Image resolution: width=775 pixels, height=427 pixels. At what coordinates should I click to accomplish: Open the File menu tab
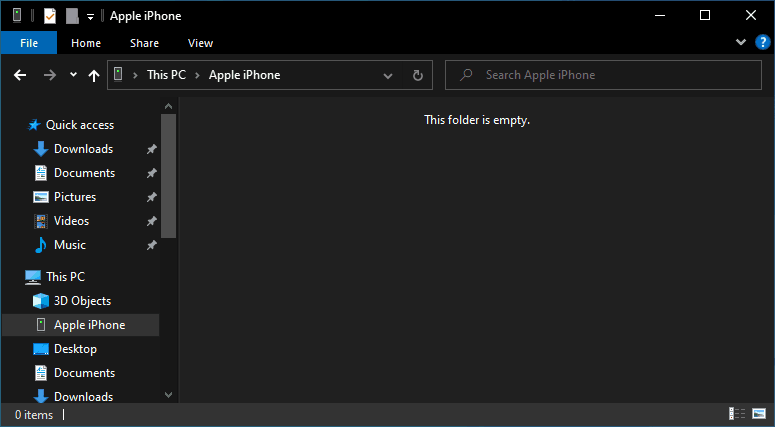coord(29,43)
